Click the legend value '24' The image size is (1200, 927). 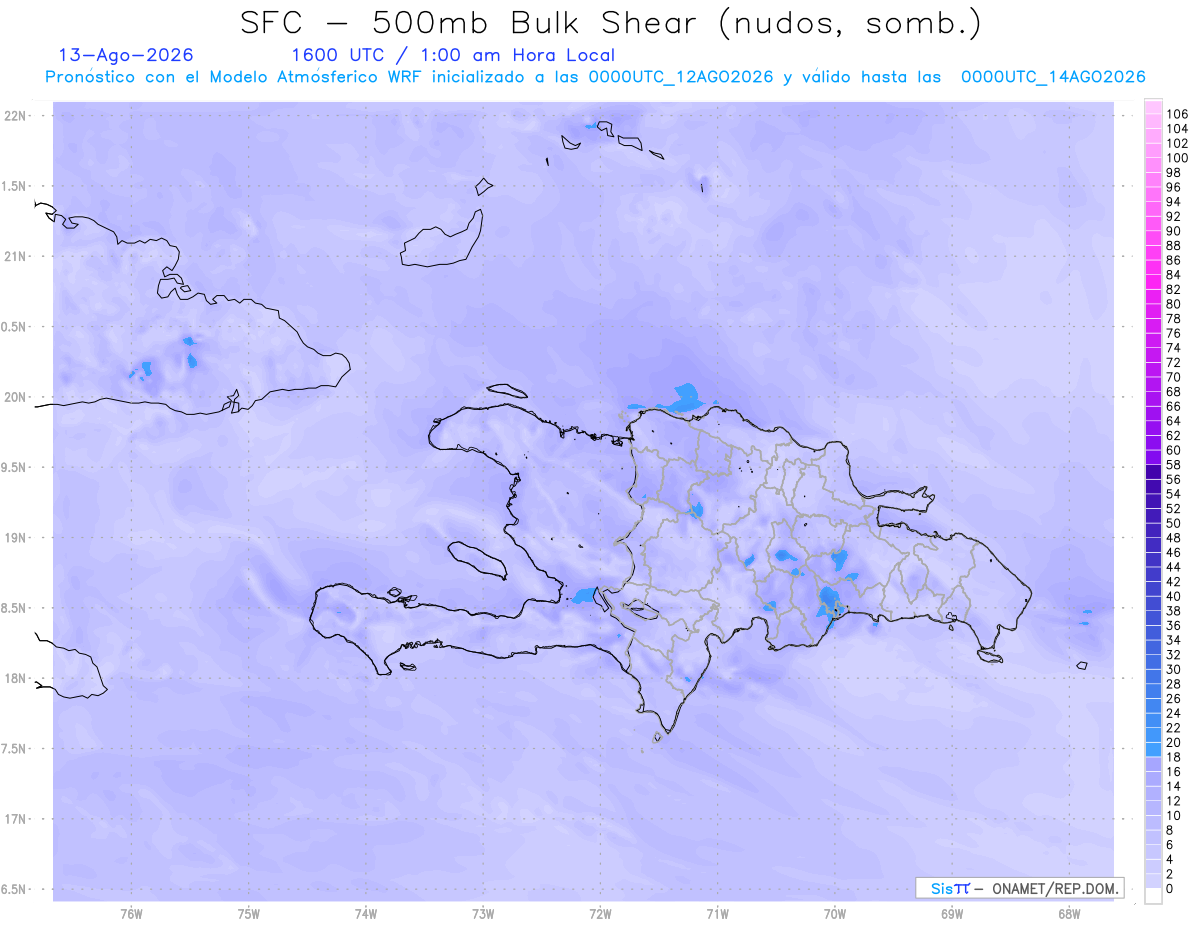tap(1173, 713)
